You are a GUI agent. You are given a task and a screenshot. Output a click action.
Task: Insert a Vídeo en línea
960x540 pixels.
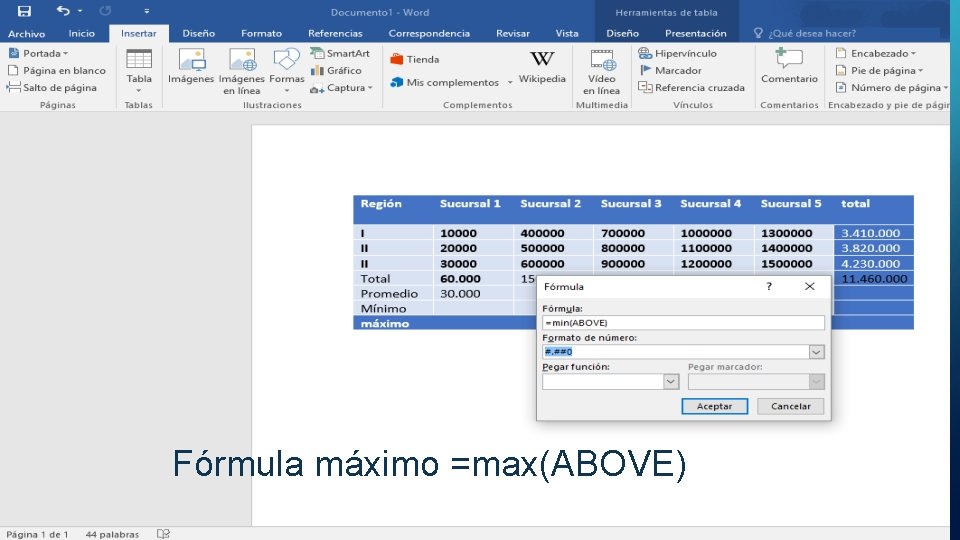(x=601, y=72)
